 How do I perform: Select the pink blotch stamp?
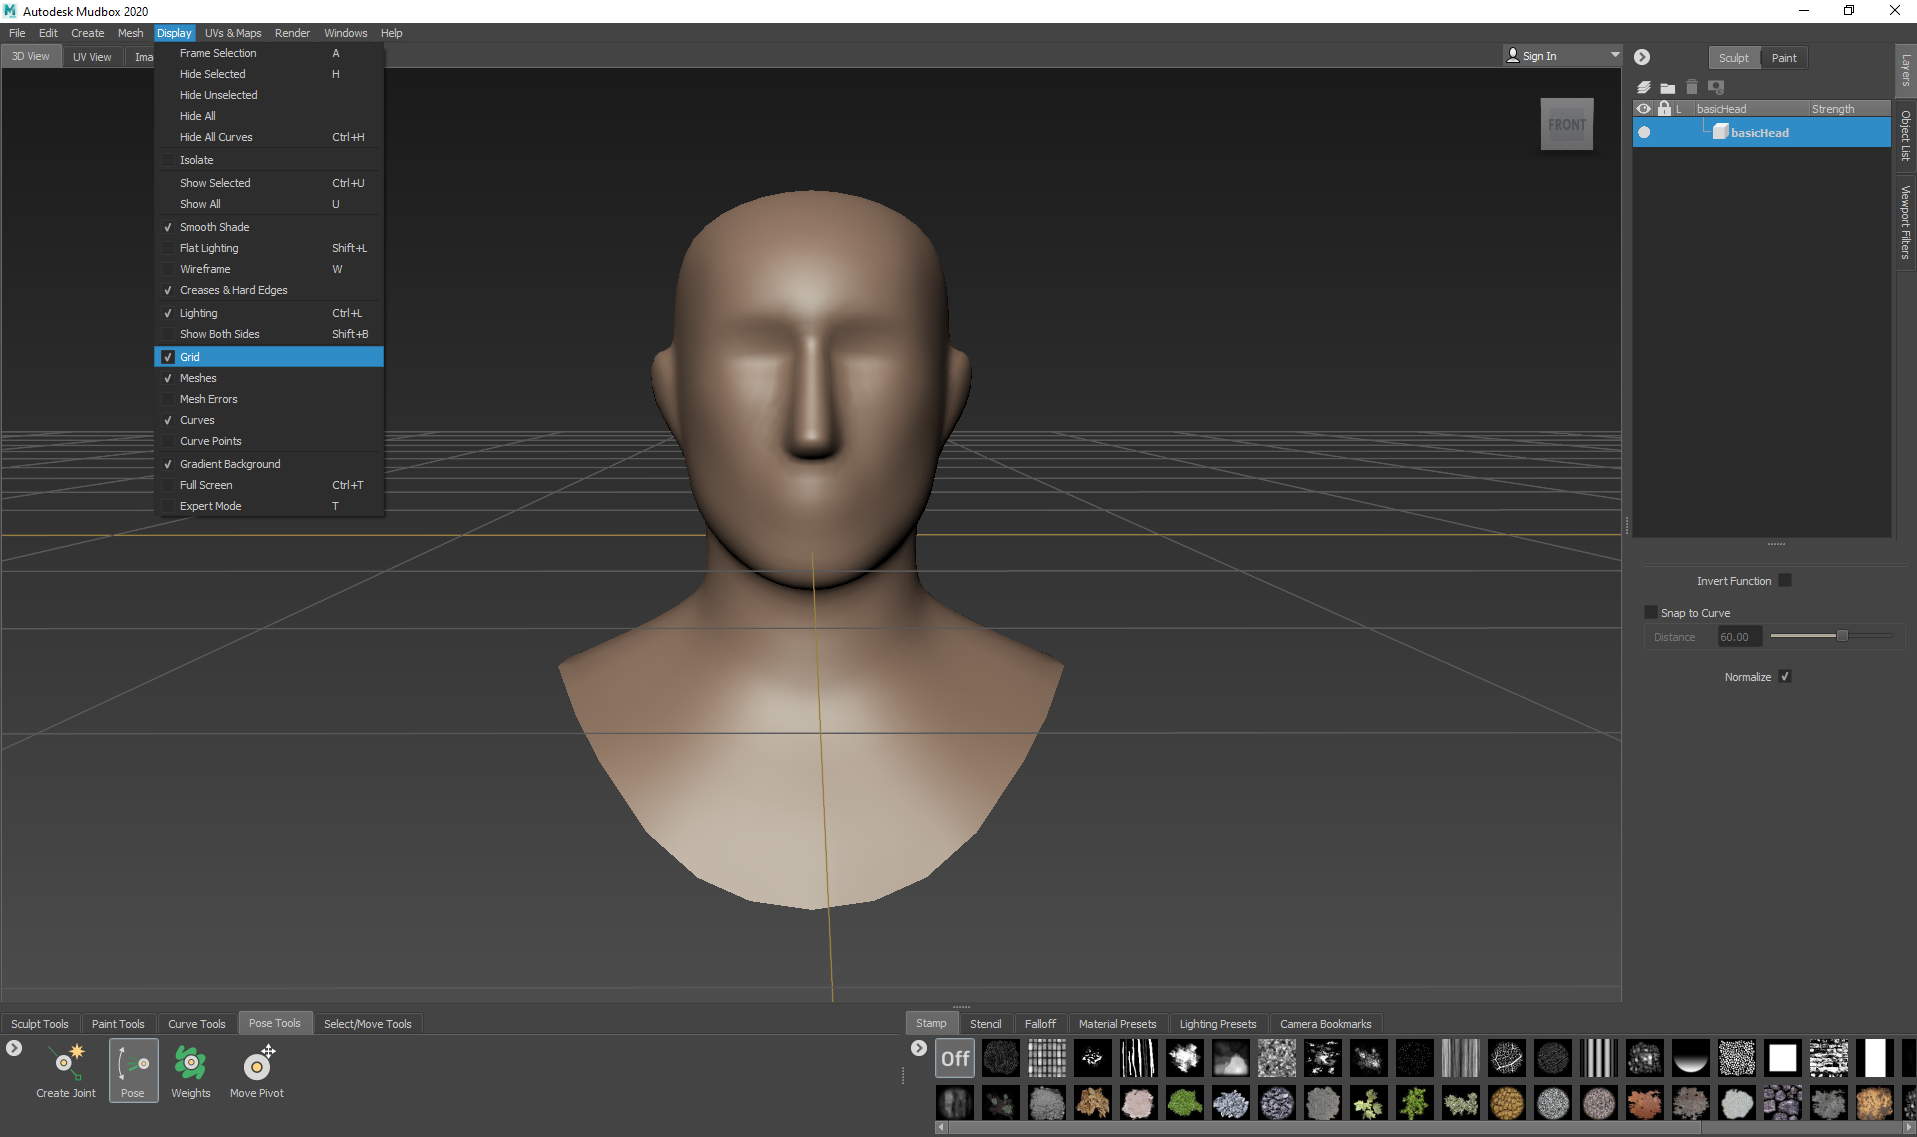1139,1103
